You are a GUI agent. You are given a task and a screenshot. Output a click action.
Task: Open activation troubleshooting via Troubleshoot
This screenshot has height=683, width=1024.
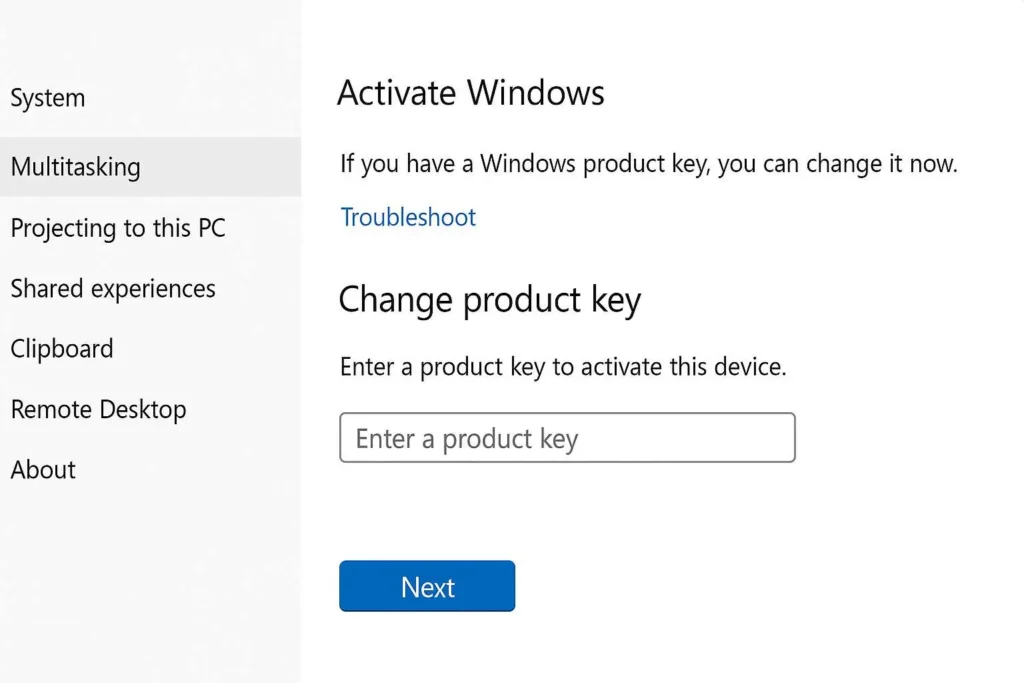click(x=407, y=217)
